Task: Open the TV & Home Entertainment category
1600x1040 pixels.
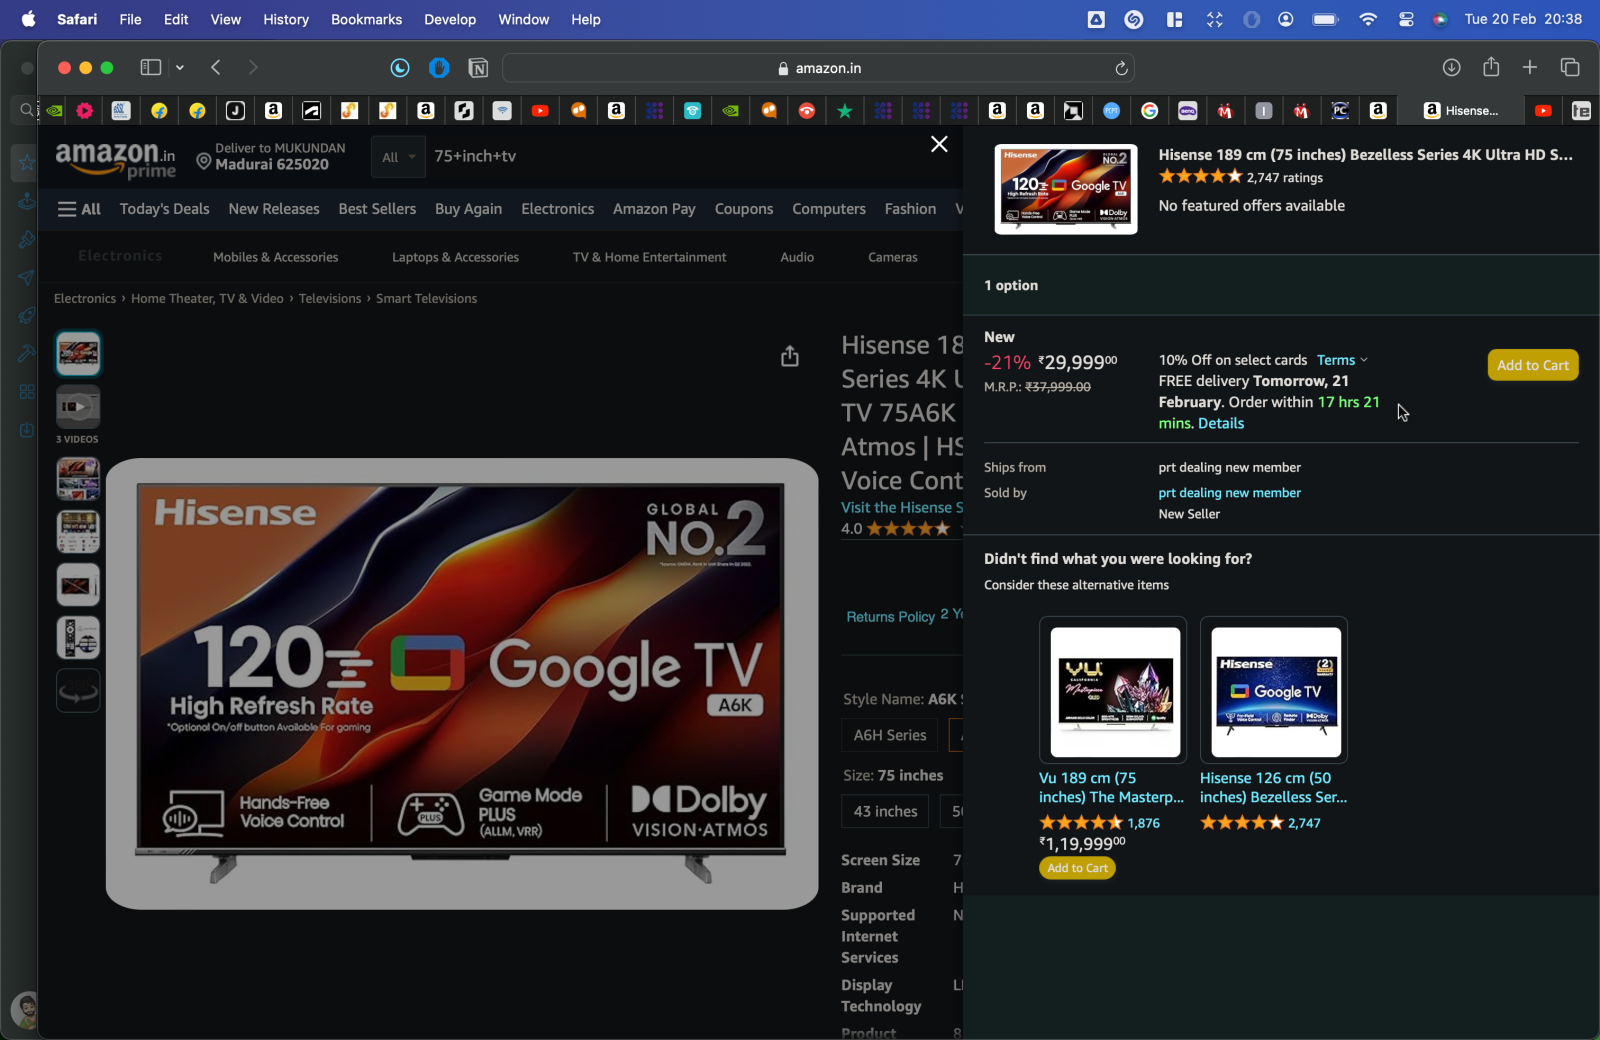Action: pyautogui.click(x=649, y=257)
